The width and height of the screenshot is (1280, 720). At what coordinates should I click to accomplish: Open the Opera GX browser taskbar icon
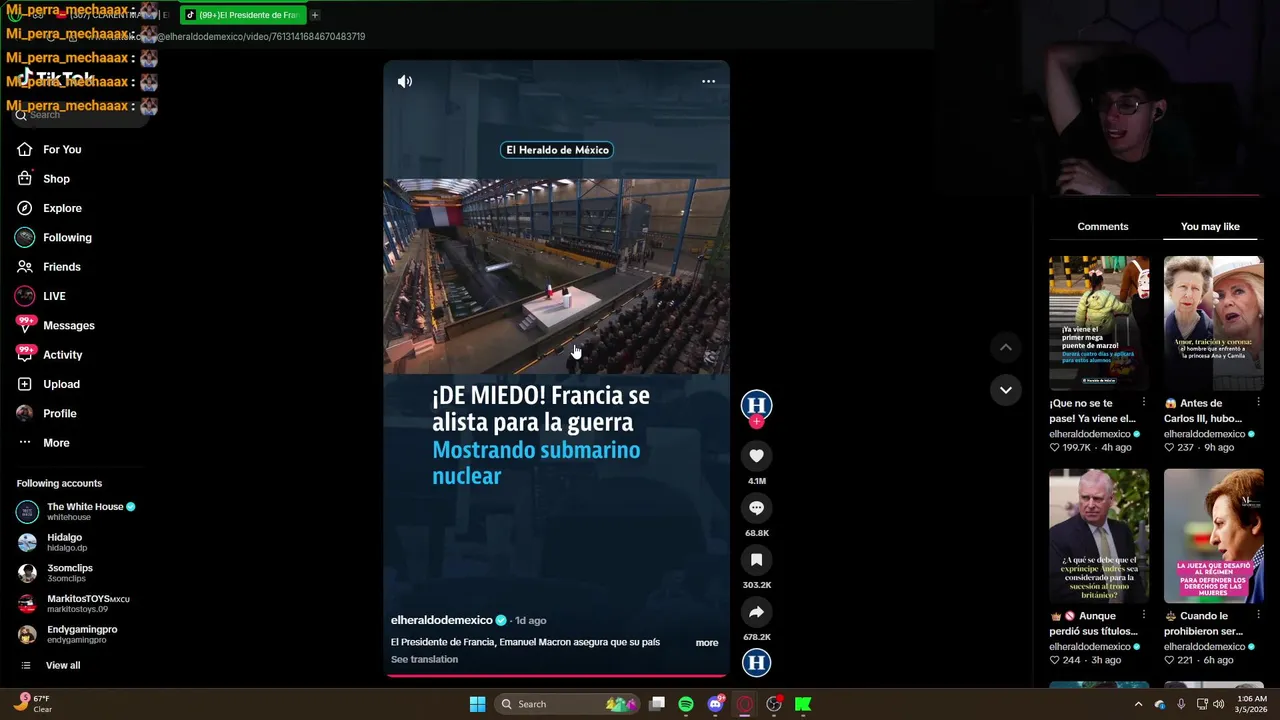pos(744,704)
